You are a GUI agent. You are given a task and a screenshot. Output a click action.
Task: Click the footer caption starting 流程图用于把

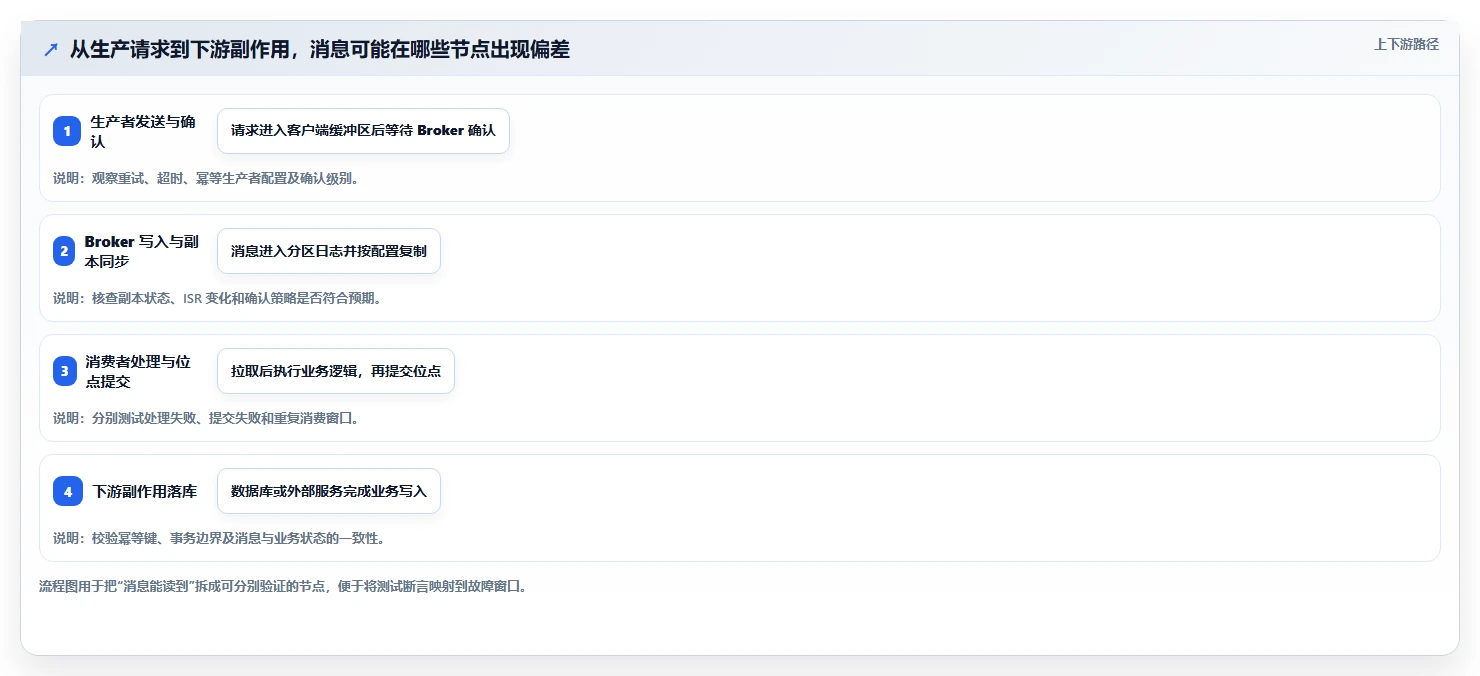283,586
